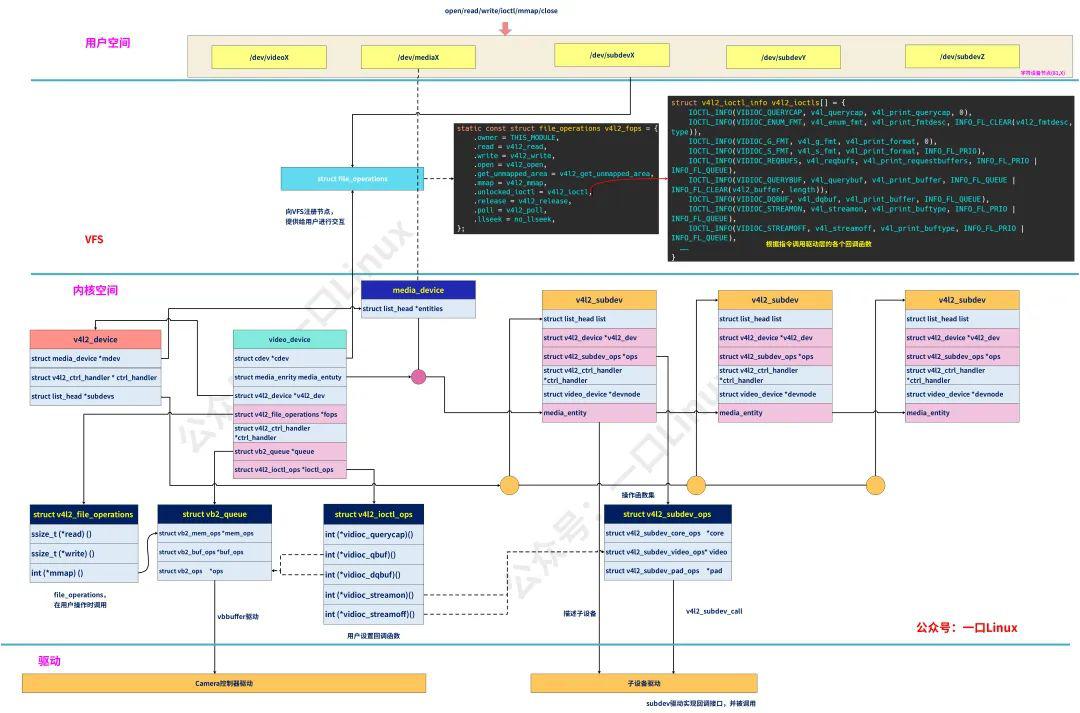Click the 子设备驱动 orange bar
1080x713 pixels.
point(643,683)
